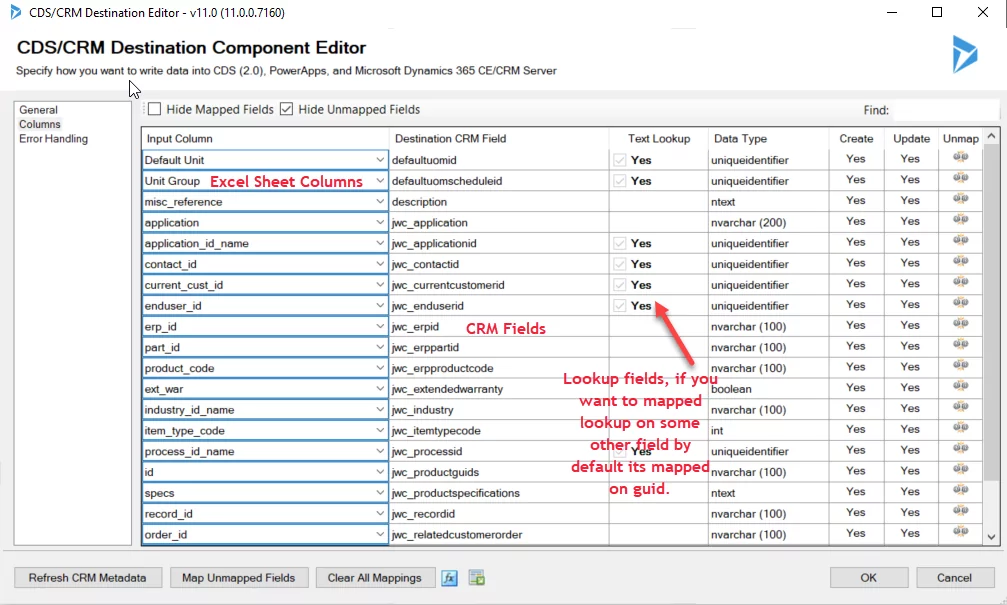This screenshot has height=605, width=1007.
Task: Open the order_id input column dropdown
Action: coord(380,534)
